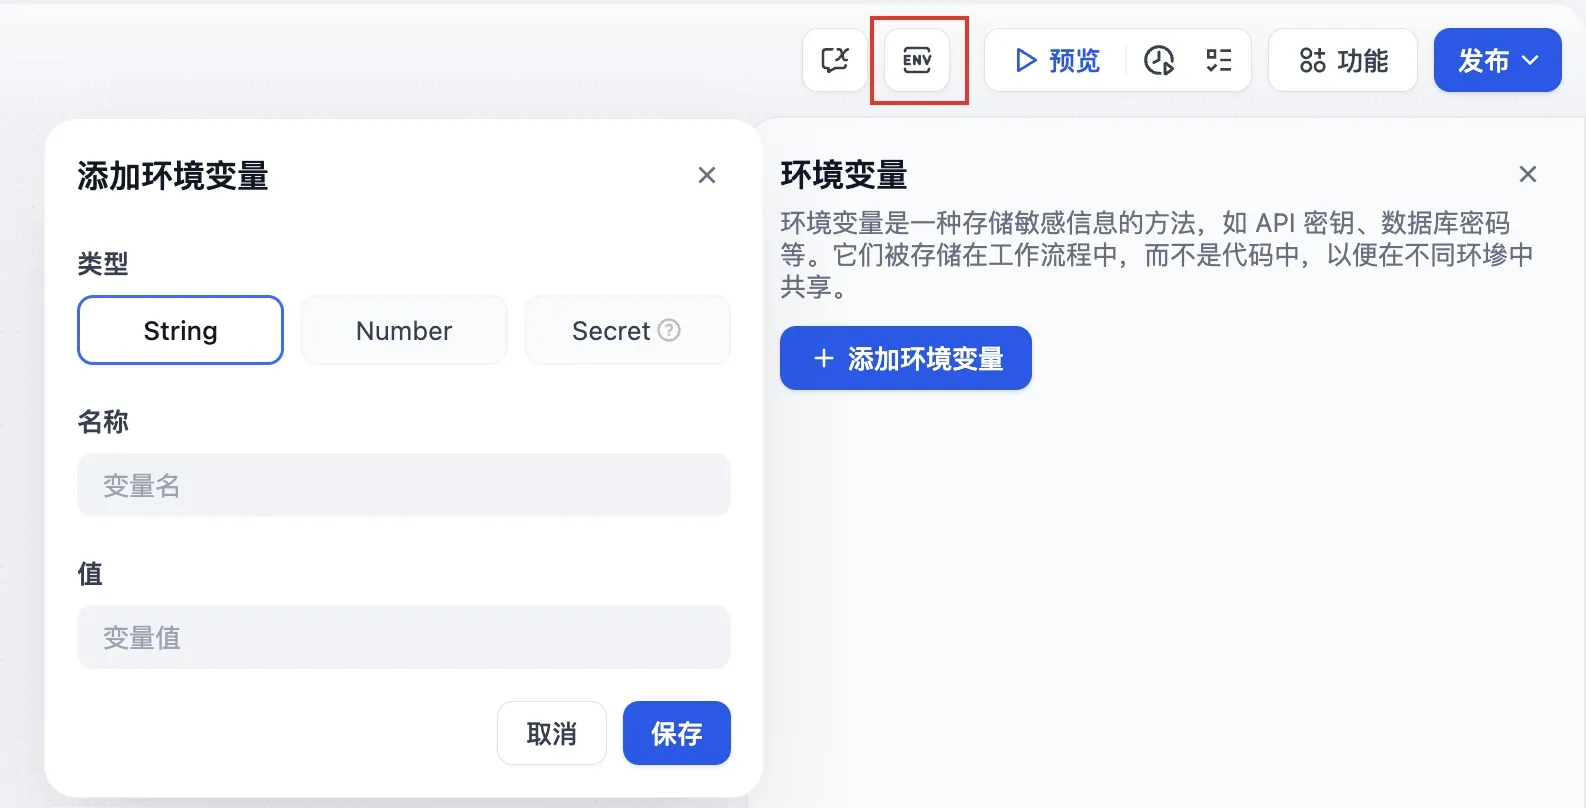Close the 添加环境变量 dialog
Viewport: 1586px width, 808px height.
point(707,175)
